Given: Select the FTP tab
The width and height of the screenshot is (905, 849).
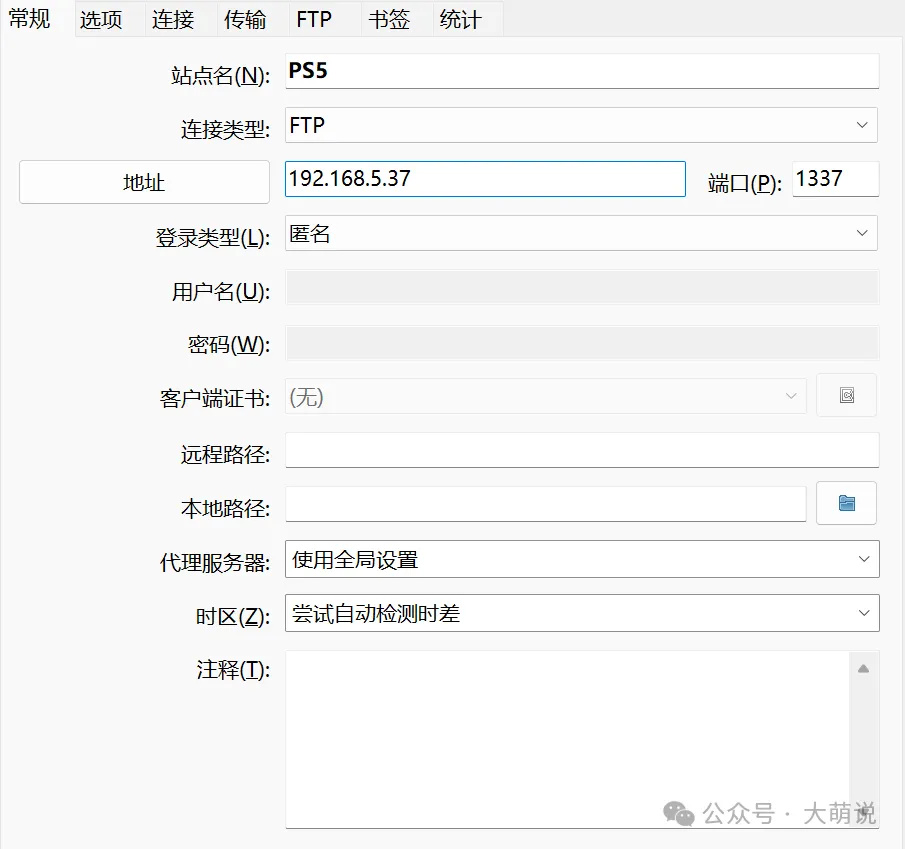Looking at the screenshot, I should tap(314, 20).
